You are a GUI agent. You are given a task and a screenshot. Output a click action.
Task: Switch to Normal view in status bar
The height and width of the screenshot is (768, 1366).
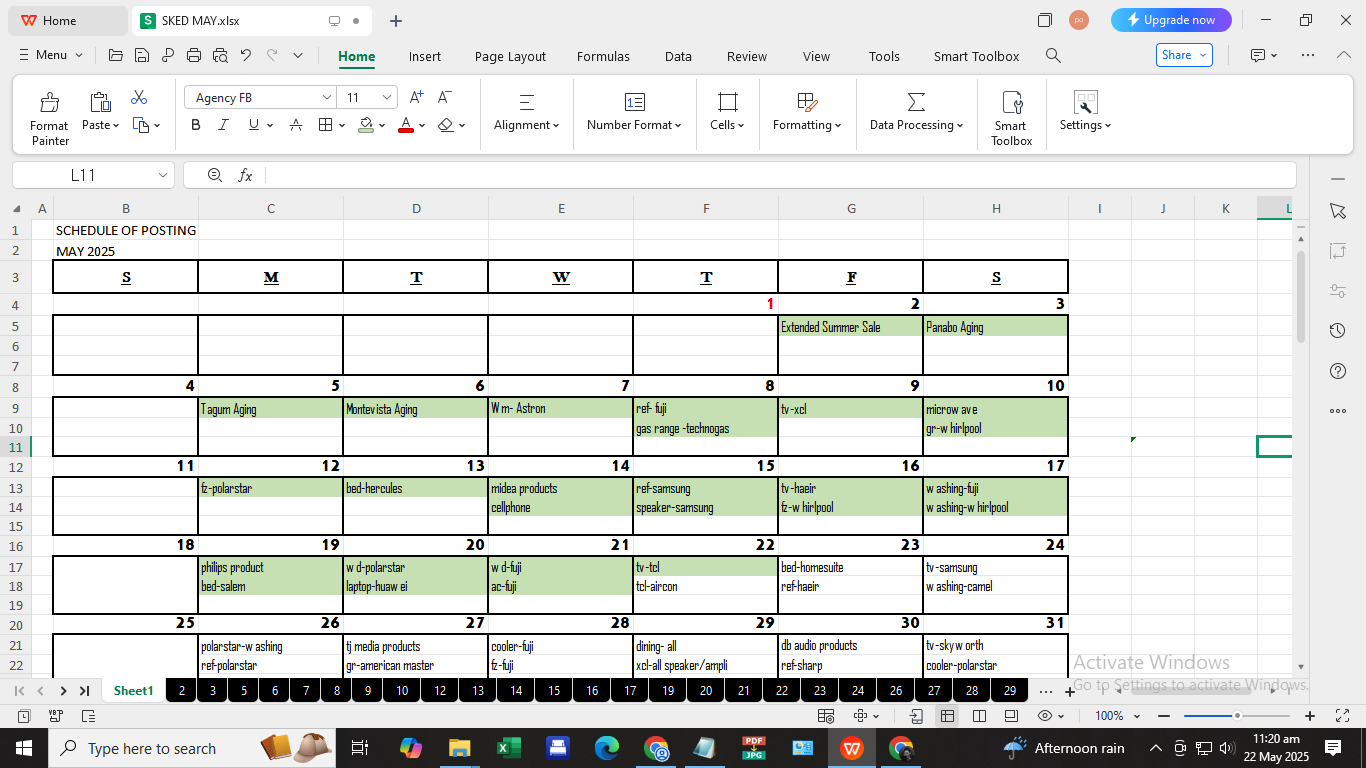coord(947,716)
